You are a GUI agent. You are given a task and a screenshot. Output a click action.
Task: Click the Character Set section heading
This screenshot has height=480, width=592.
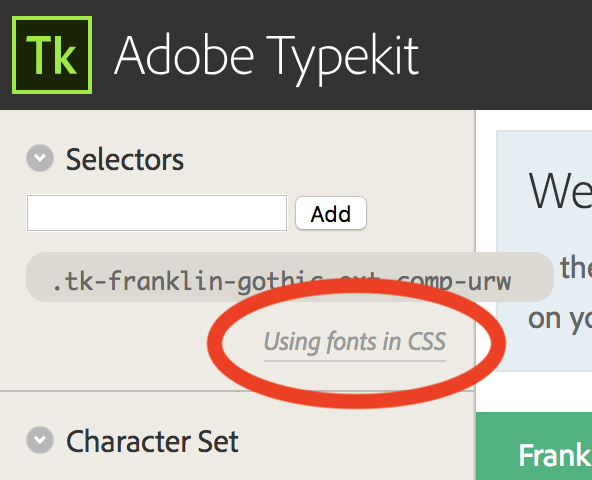pos(152,441)
